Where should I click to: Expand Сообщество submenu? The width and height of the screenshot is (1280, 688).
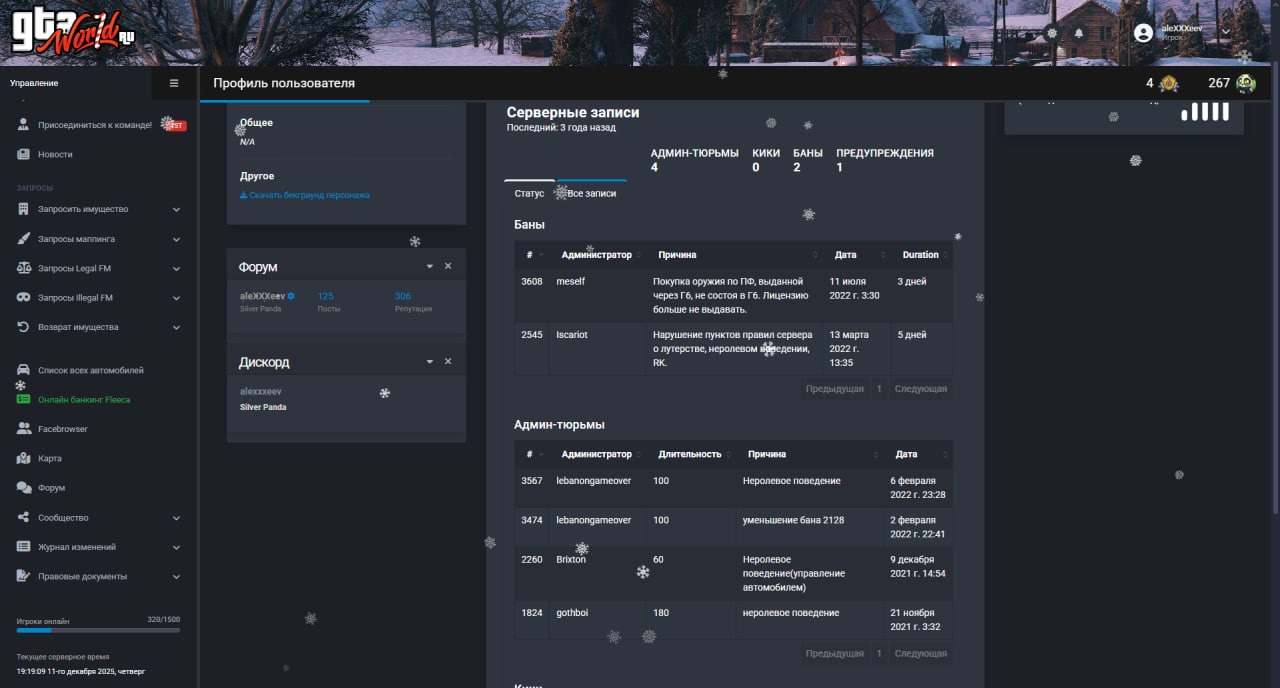tap(176, 517)
